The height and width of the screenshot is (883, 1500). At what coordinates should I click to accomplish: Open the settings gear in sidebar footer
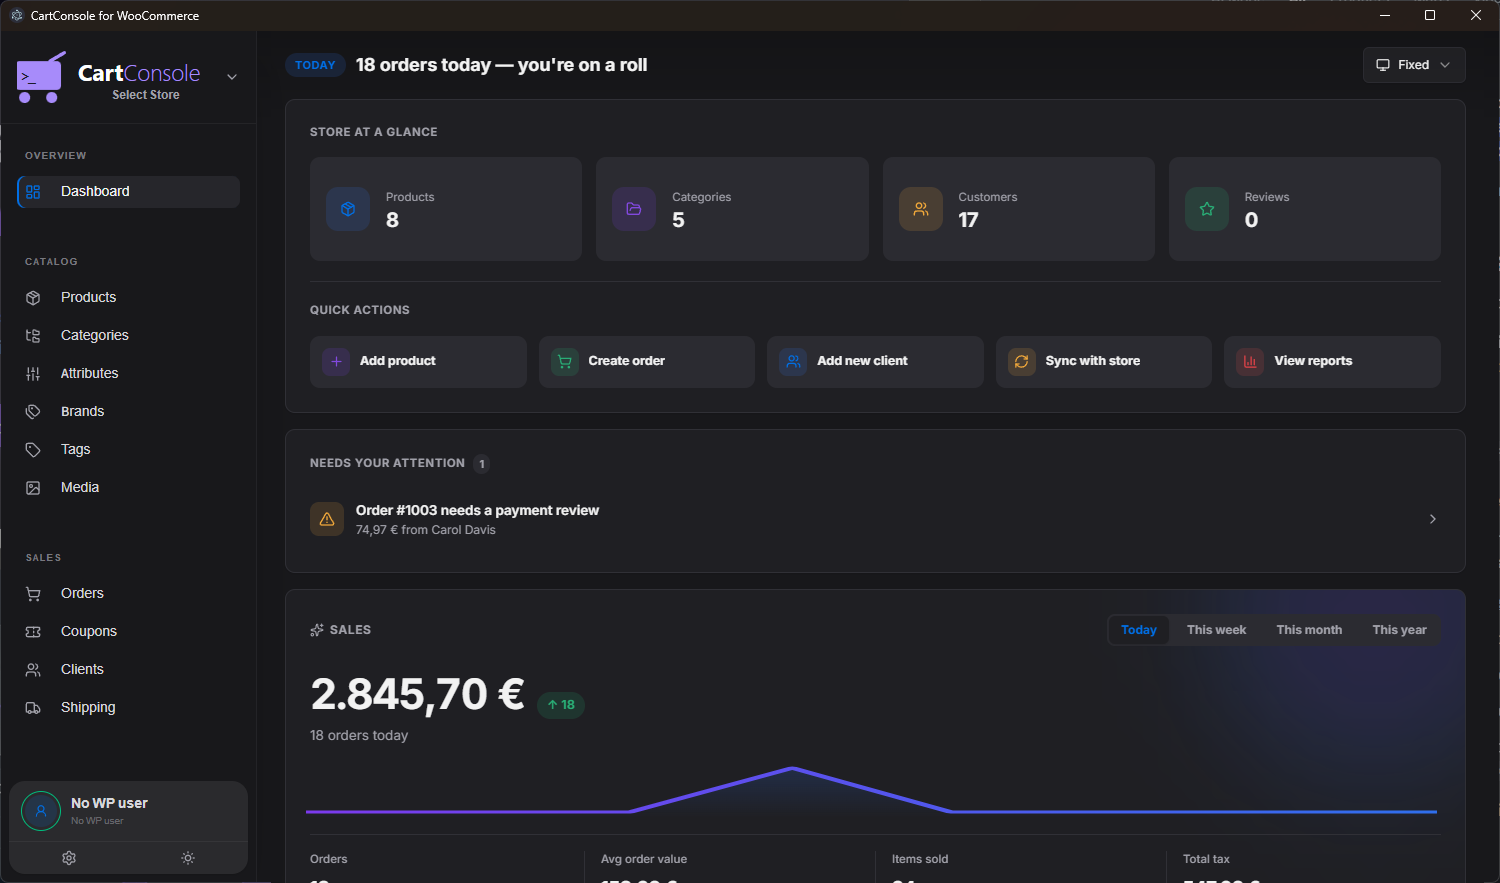(69, 858)
